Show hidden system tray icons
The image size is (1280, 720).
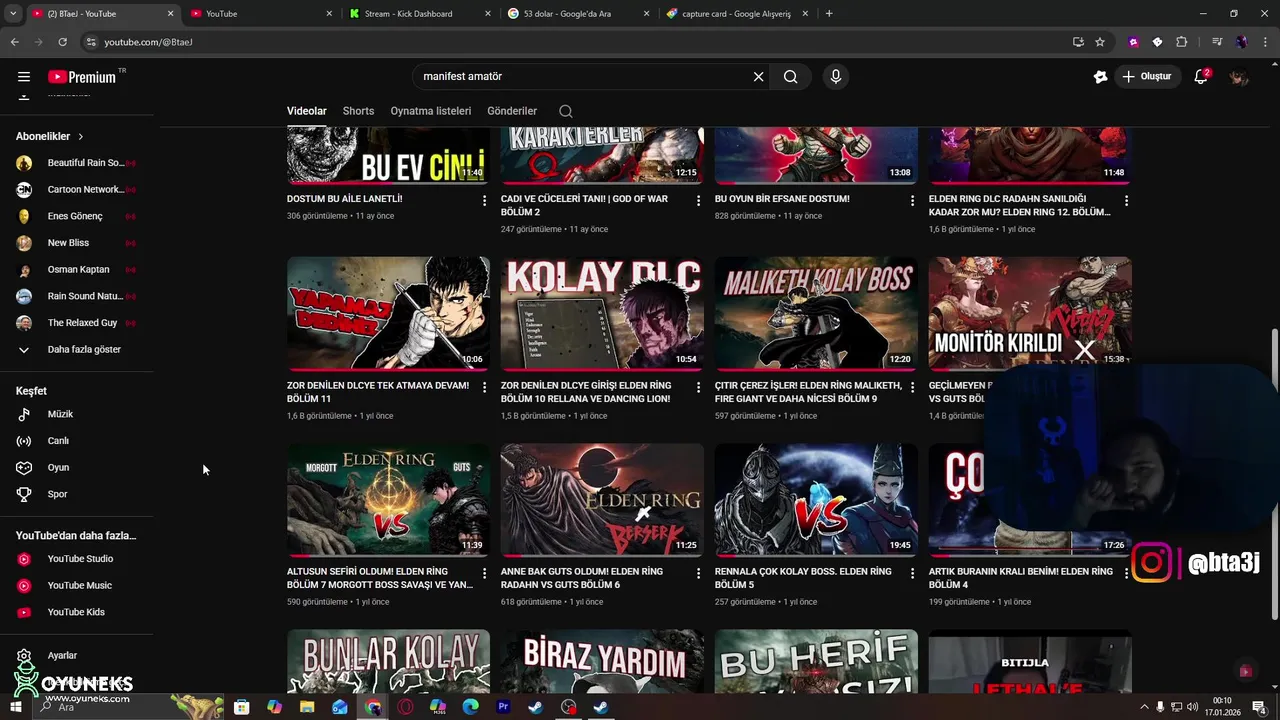(x=1144, y=707)
